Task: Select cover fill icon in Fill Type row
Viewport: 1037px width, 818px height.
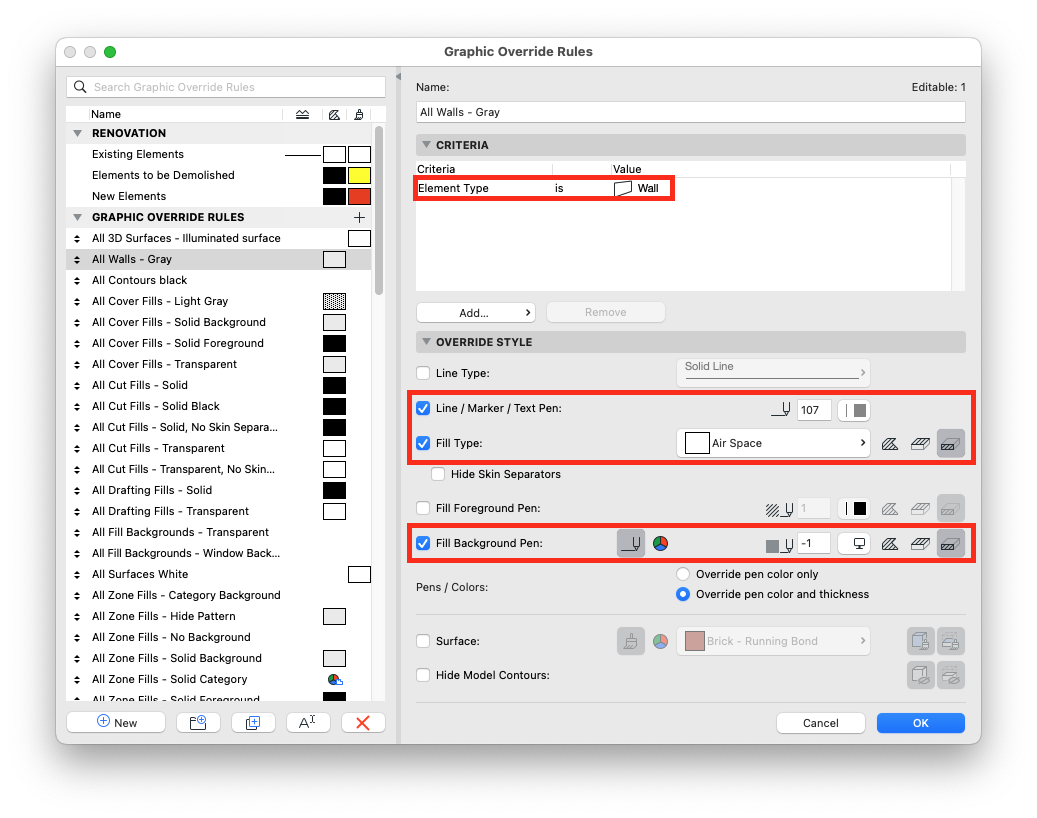Action: point(920,443)
